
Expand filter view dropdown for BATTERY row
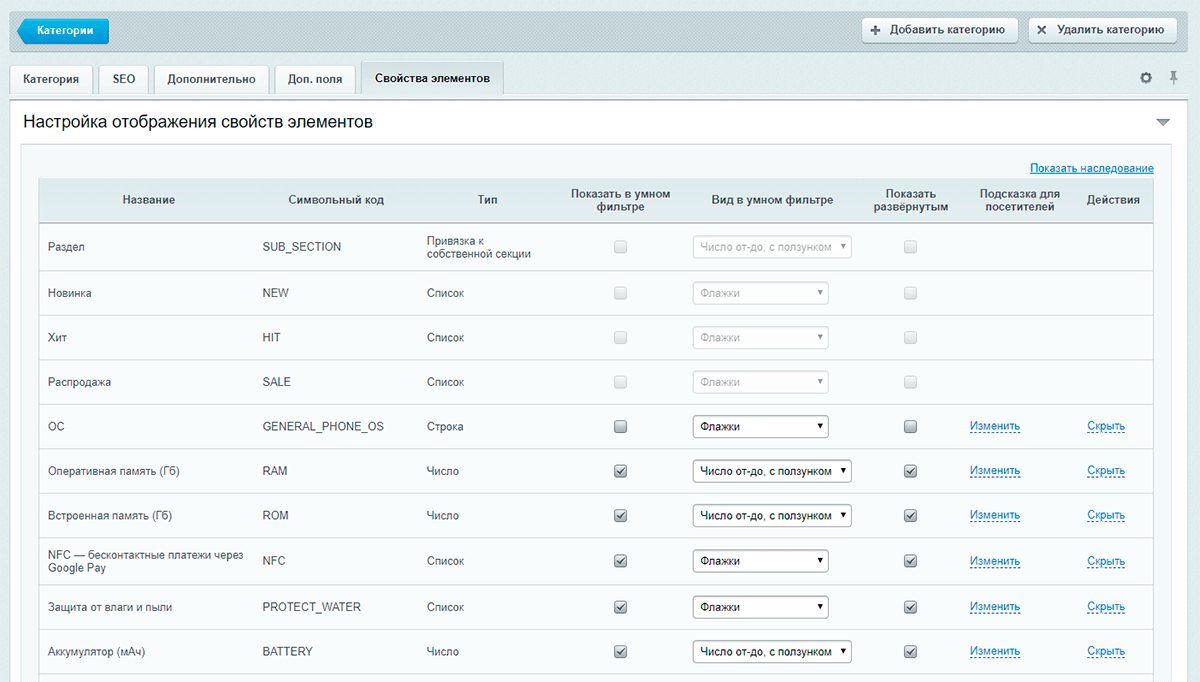click(771, 652)
